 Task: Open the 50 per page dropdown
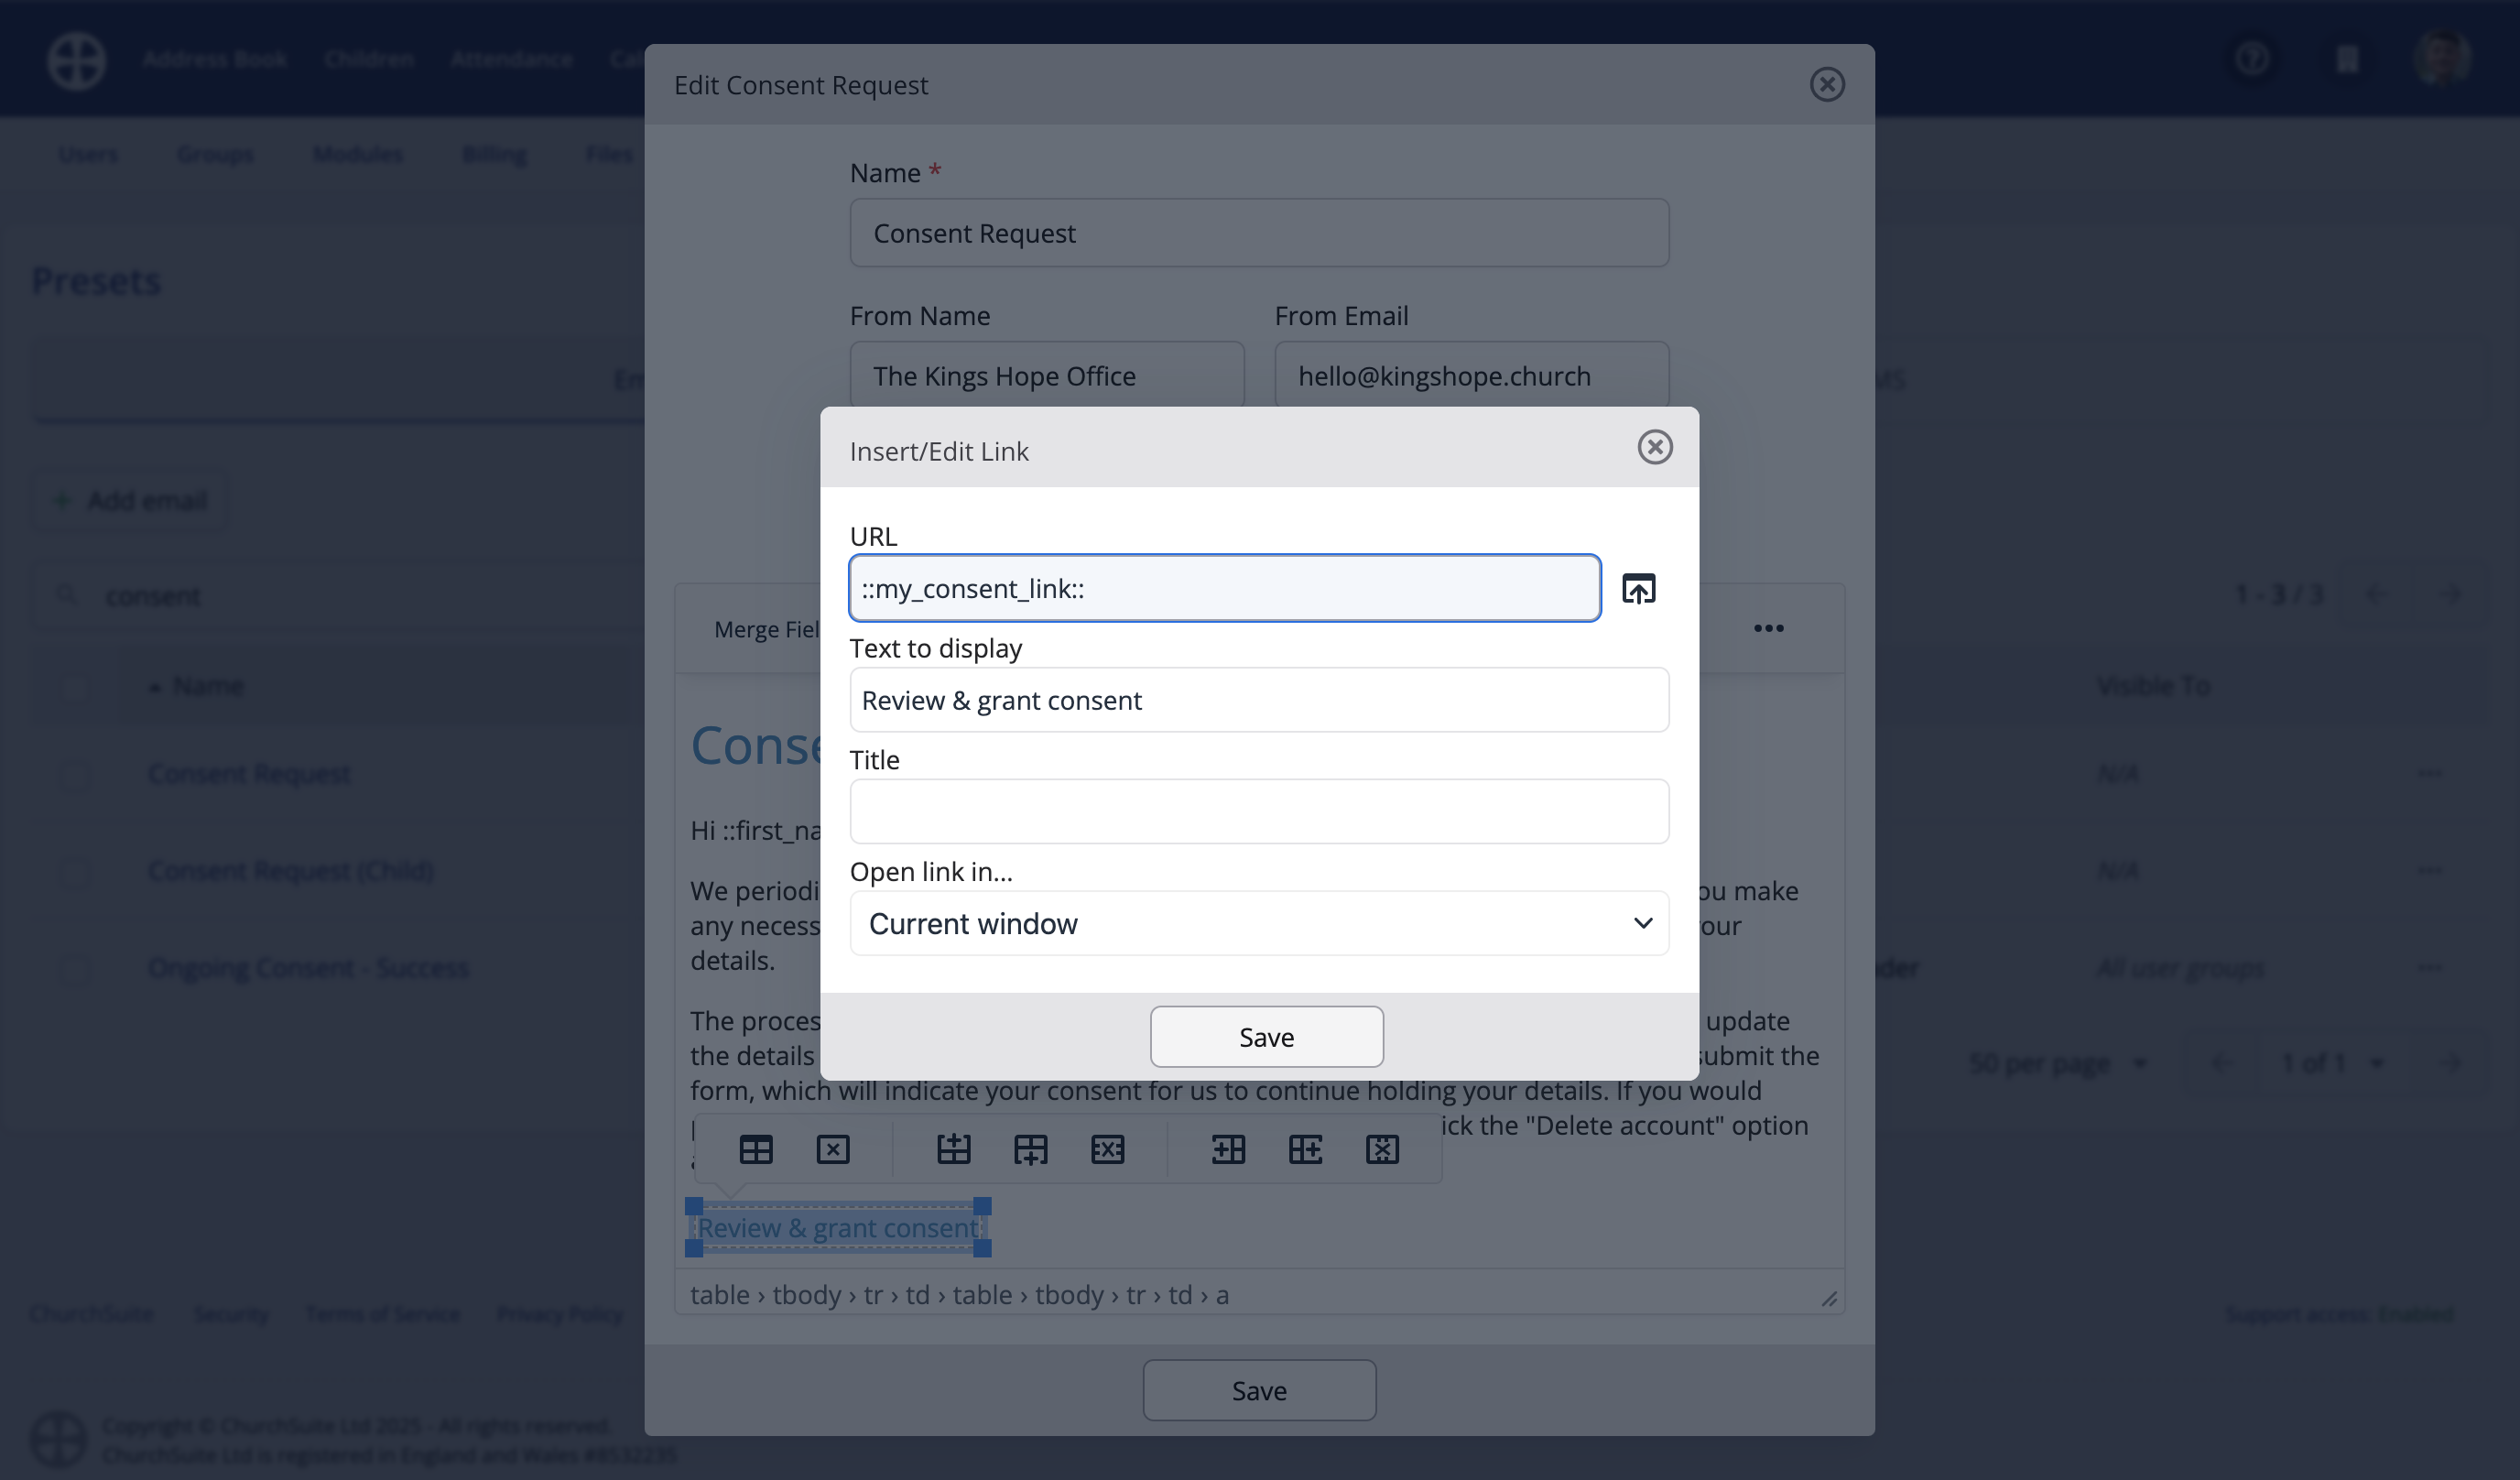tap(2057, 1062)
